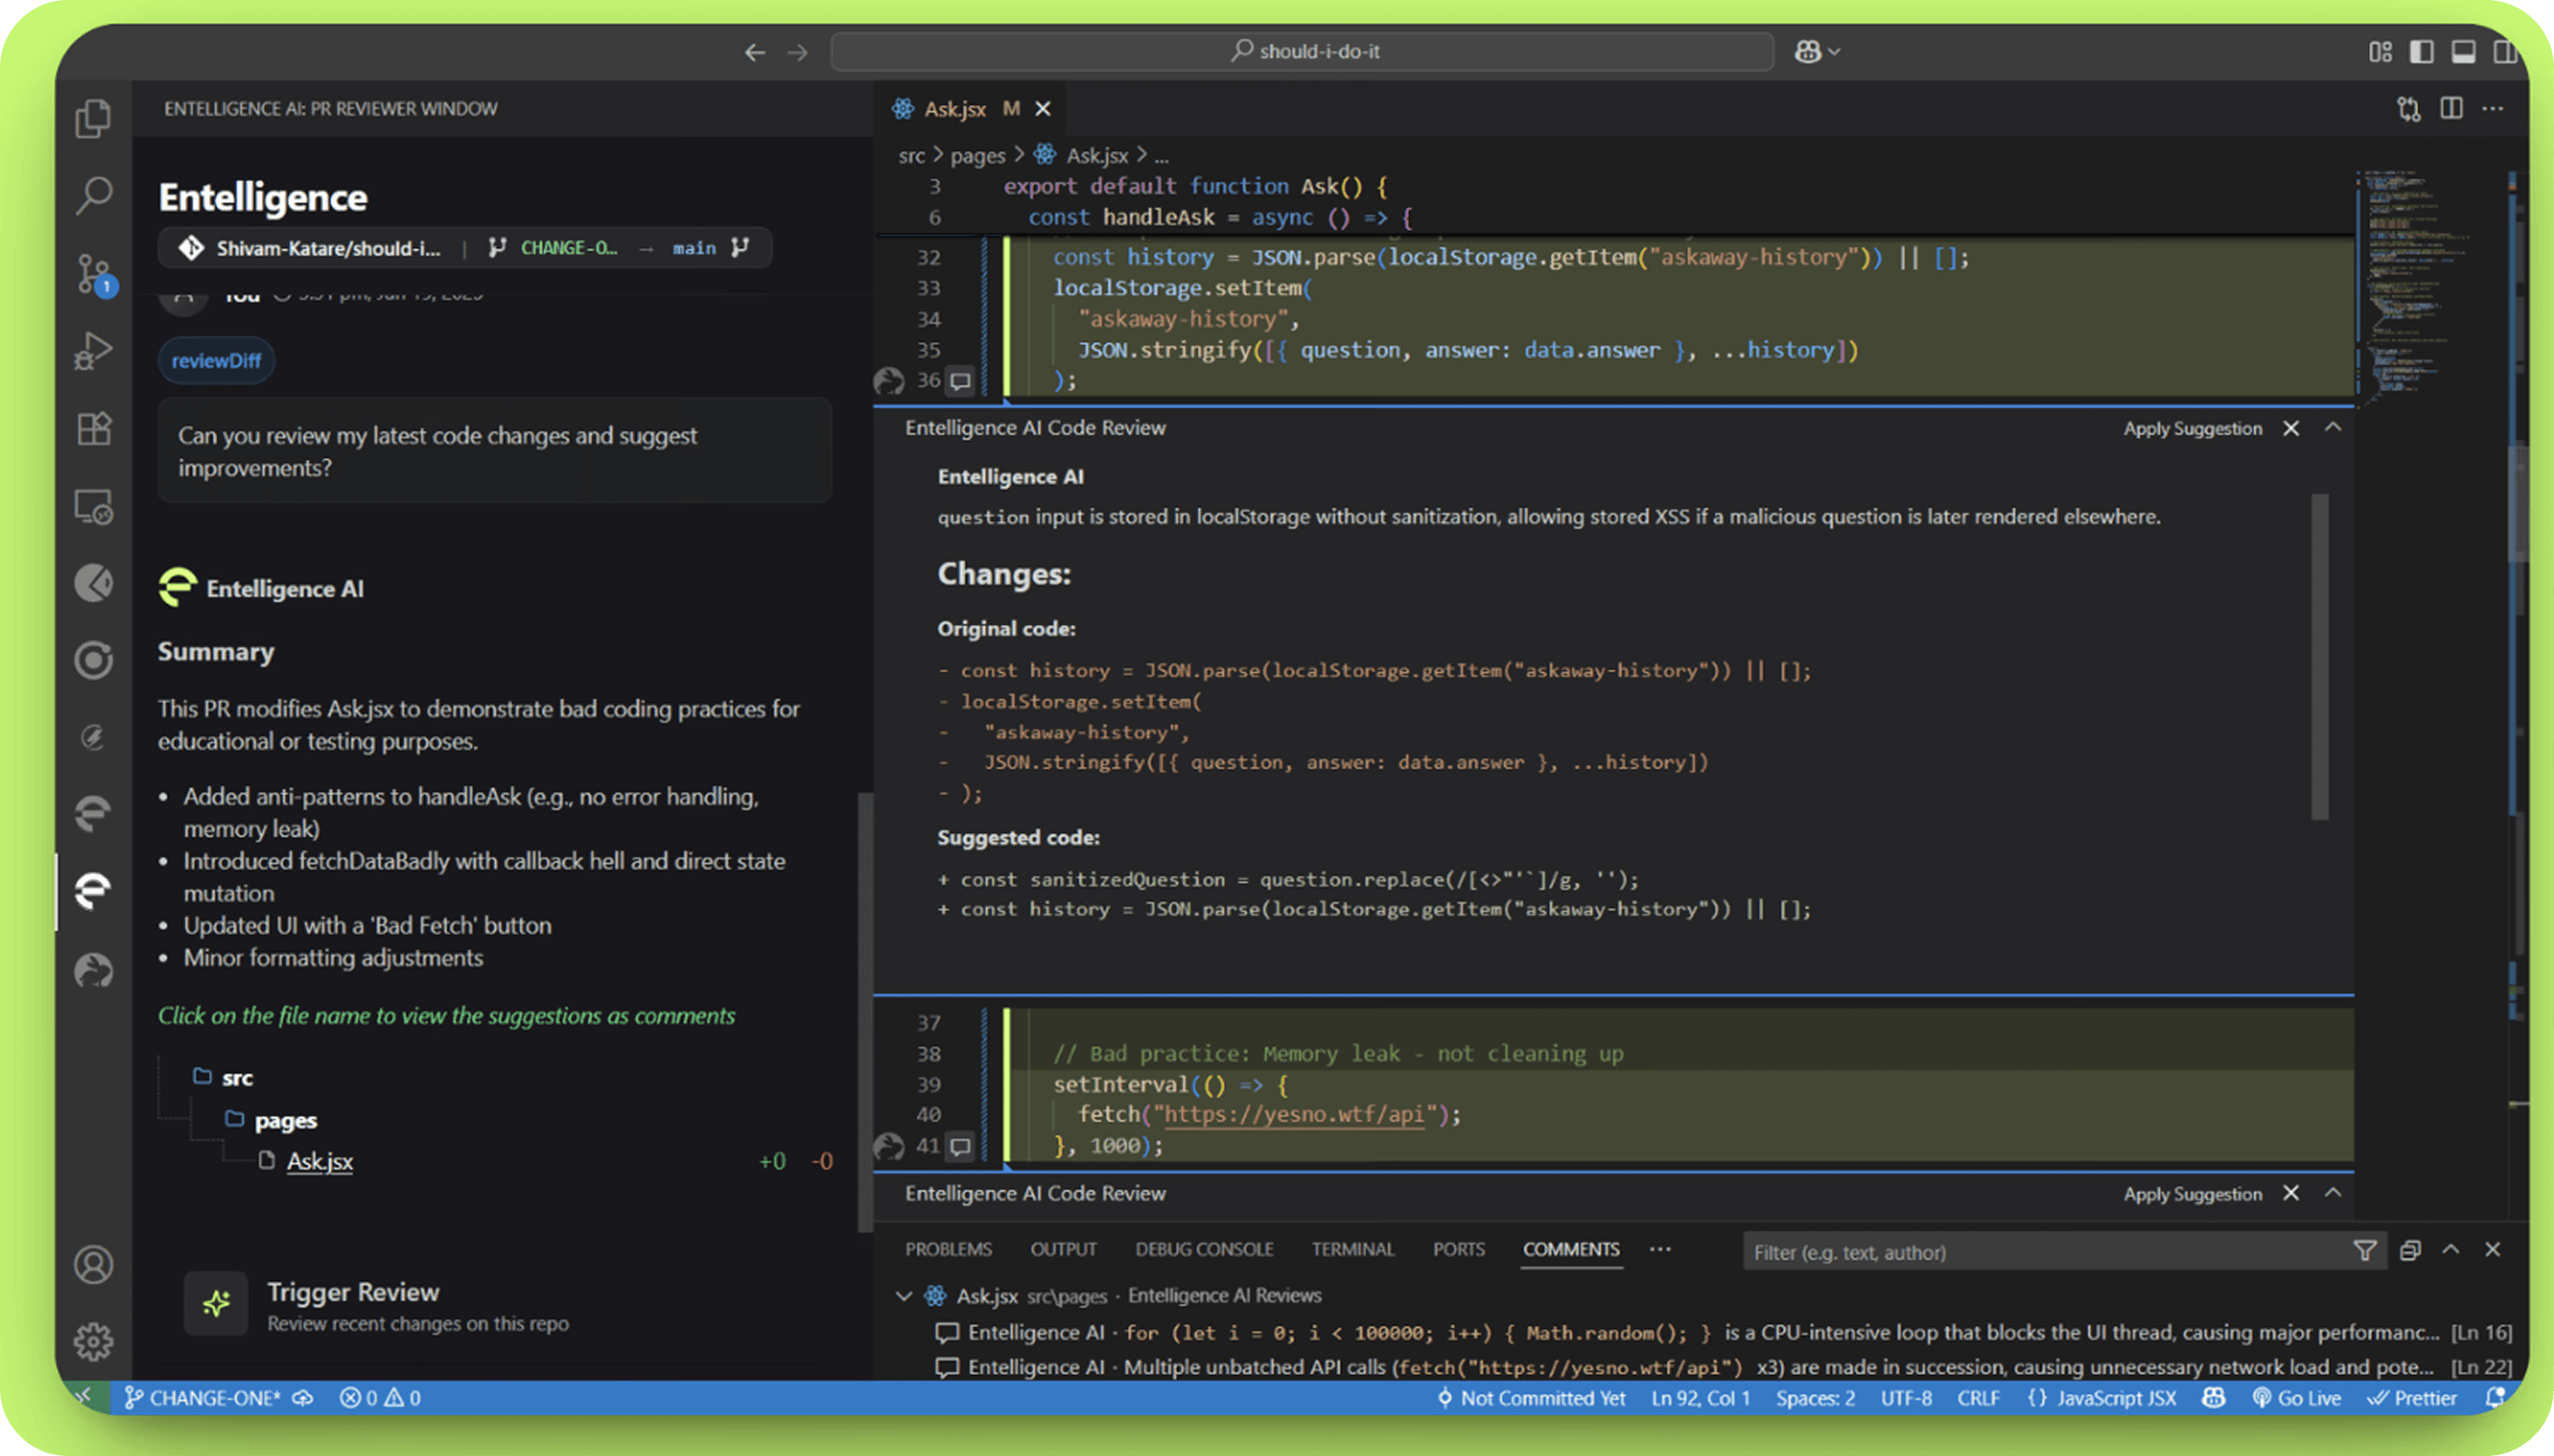
Task: Open Ask.jsx link in file tree
Action: pos(320,1161)
